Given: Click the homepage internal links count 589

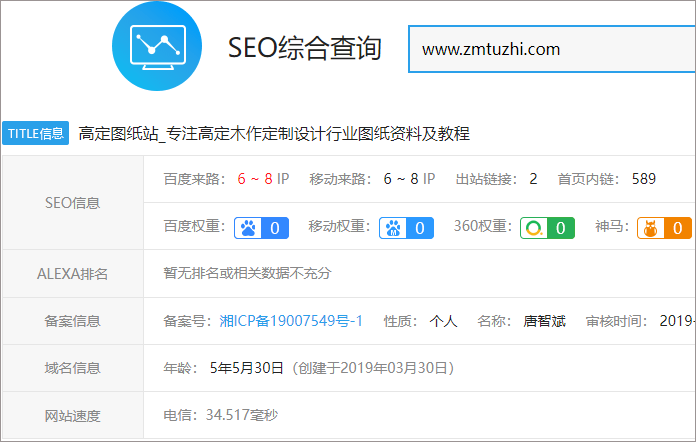Looking at the screenshot, I should pyautogui.click(x=644, y=179).
